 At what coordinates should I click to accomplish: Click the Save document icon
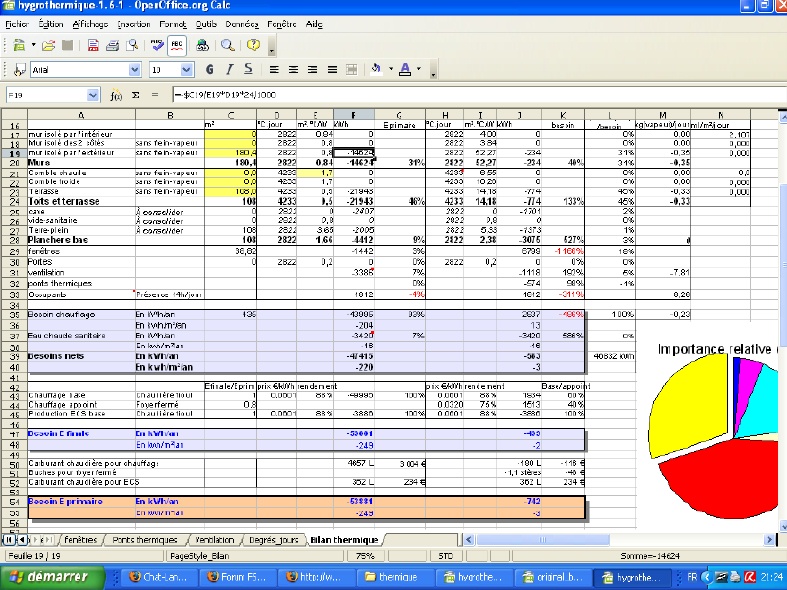coord(67,46)
